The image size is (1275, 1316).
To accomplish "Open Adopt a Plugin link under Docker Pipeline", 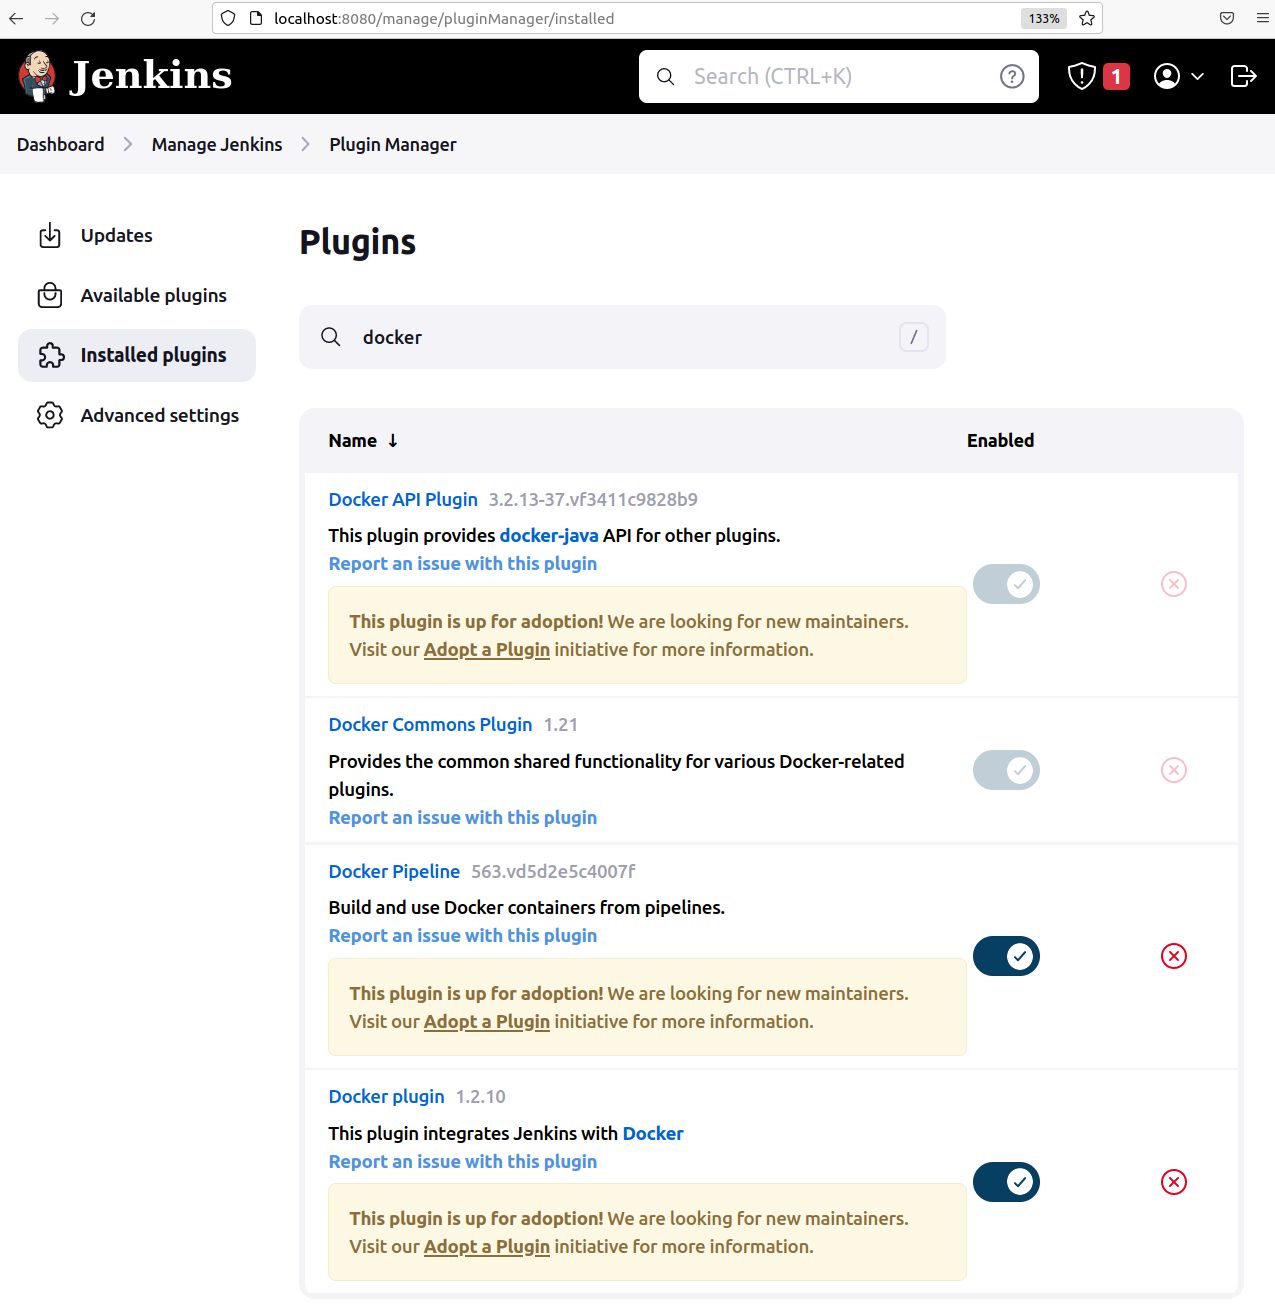I will [487, 1022].
